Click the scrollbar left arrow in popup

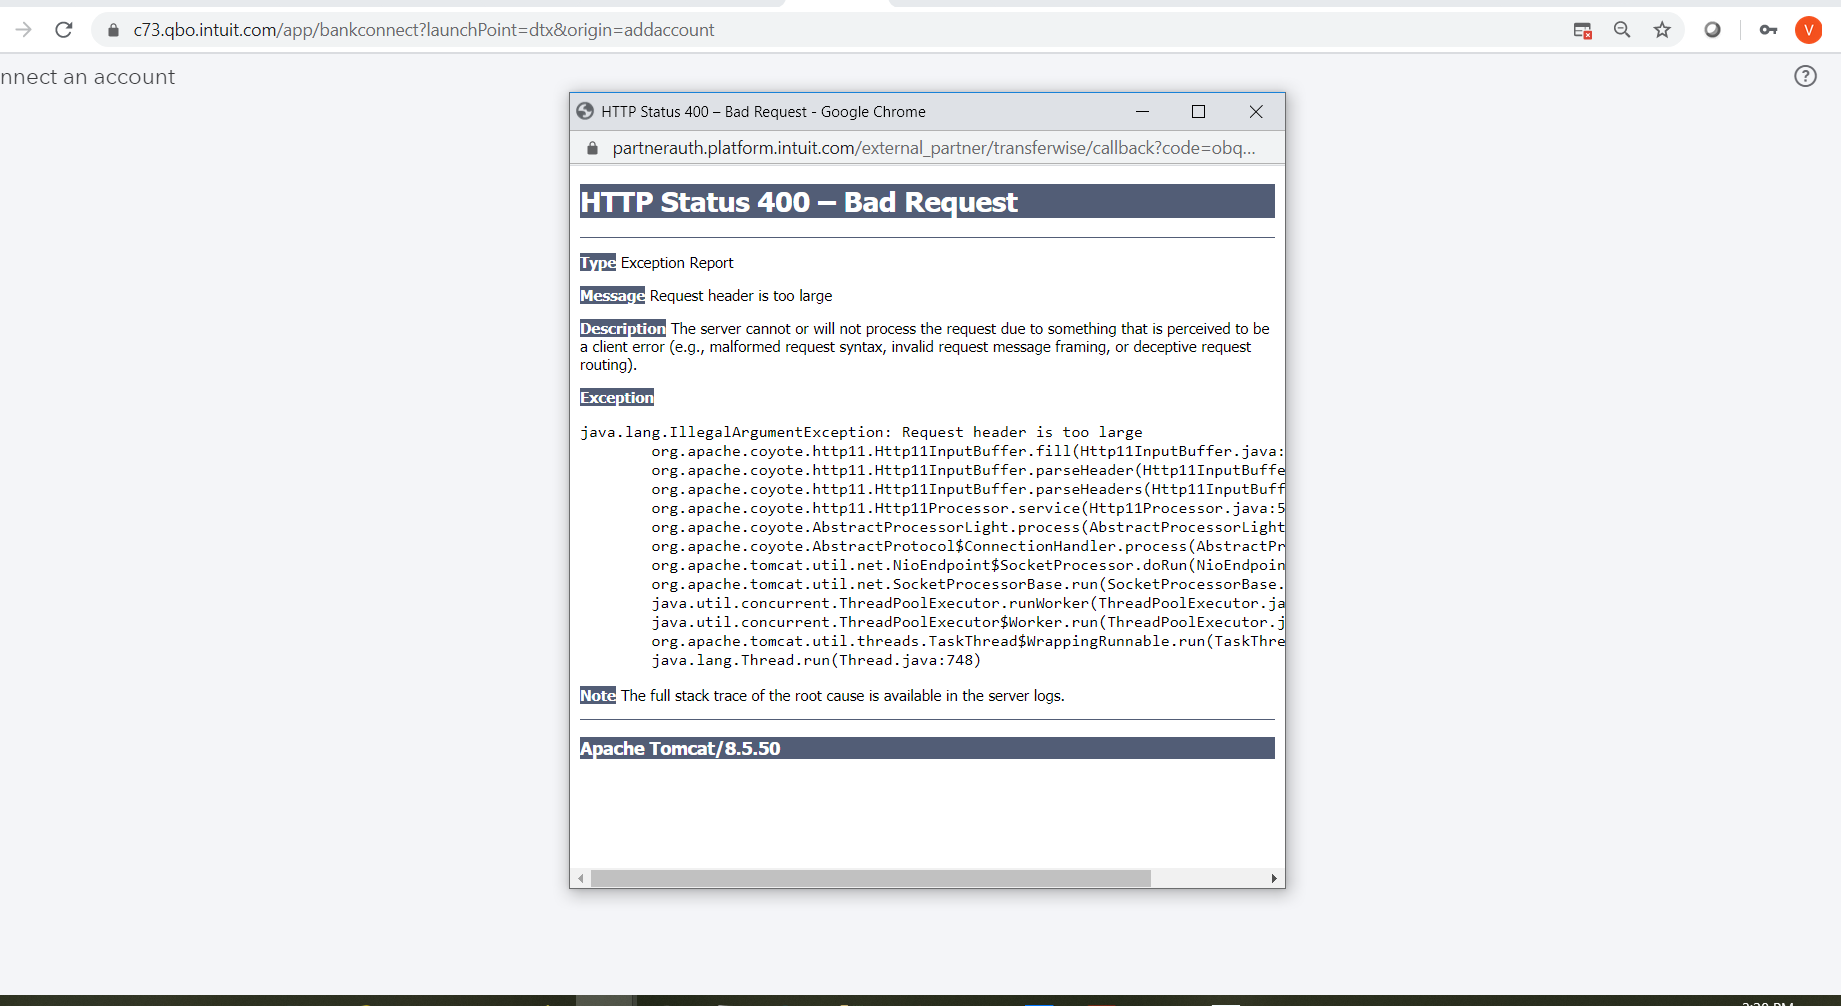(580, 878)
